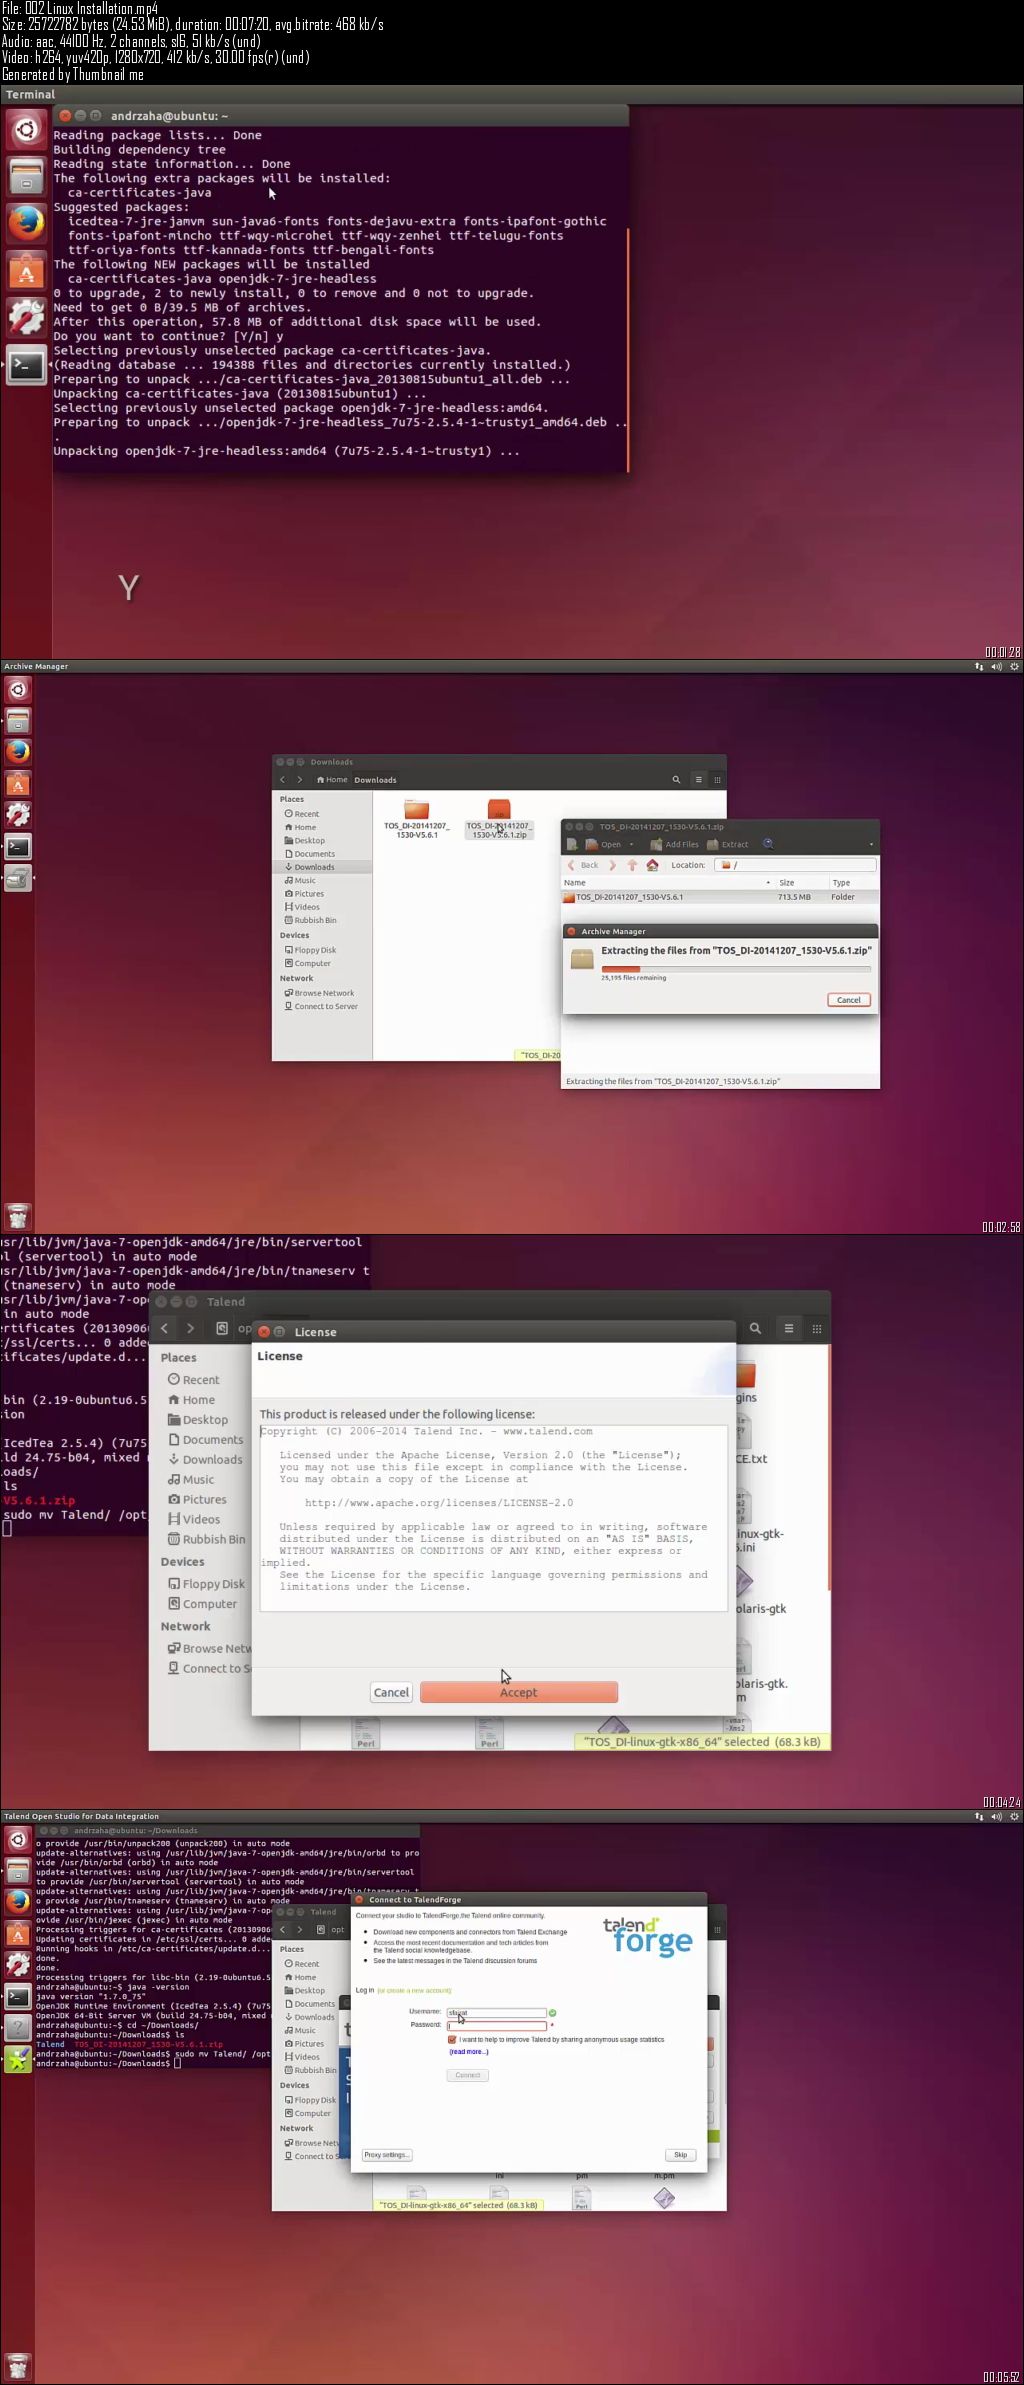Toggle the anonymous usage statistics checkbox
1024x2385 pixels.
(x=452, y=2039)
